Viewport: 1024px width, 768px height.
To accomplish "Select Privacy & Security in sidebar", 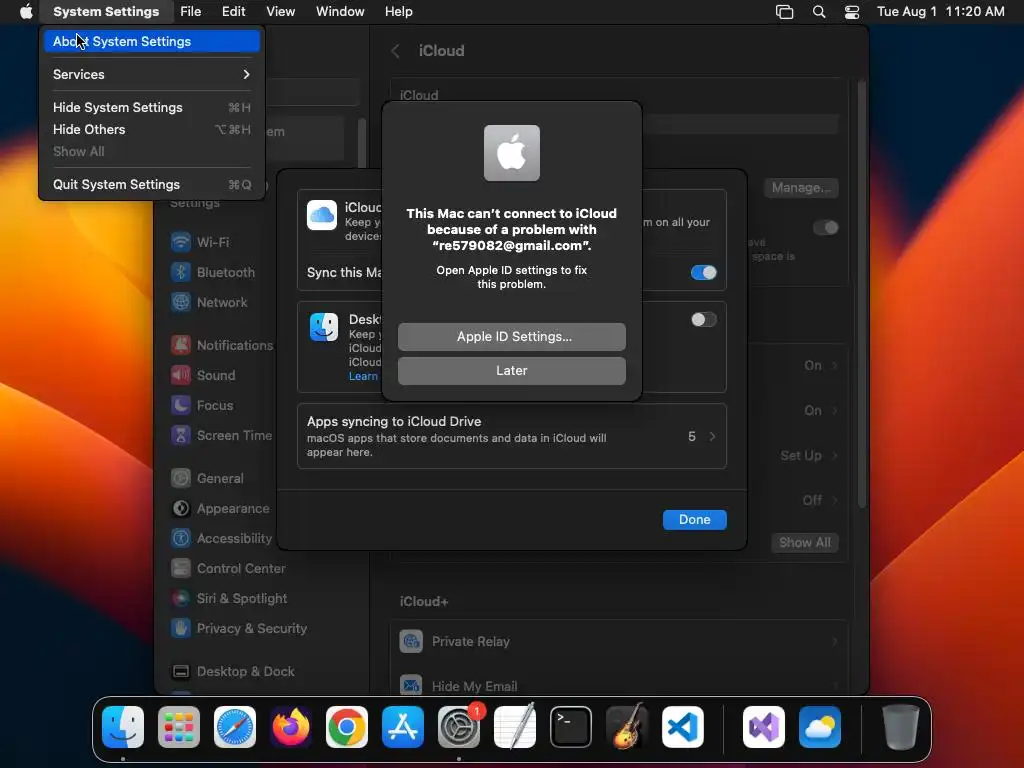I will click(239, 629).
